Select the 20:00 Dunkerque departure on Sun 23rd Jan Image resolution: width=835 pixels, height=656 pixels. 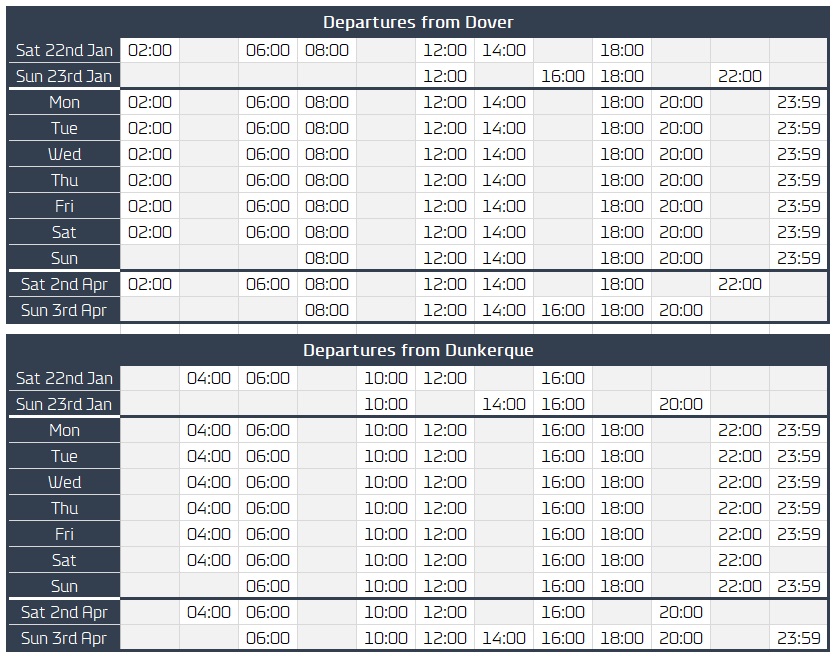click(681, 404)
